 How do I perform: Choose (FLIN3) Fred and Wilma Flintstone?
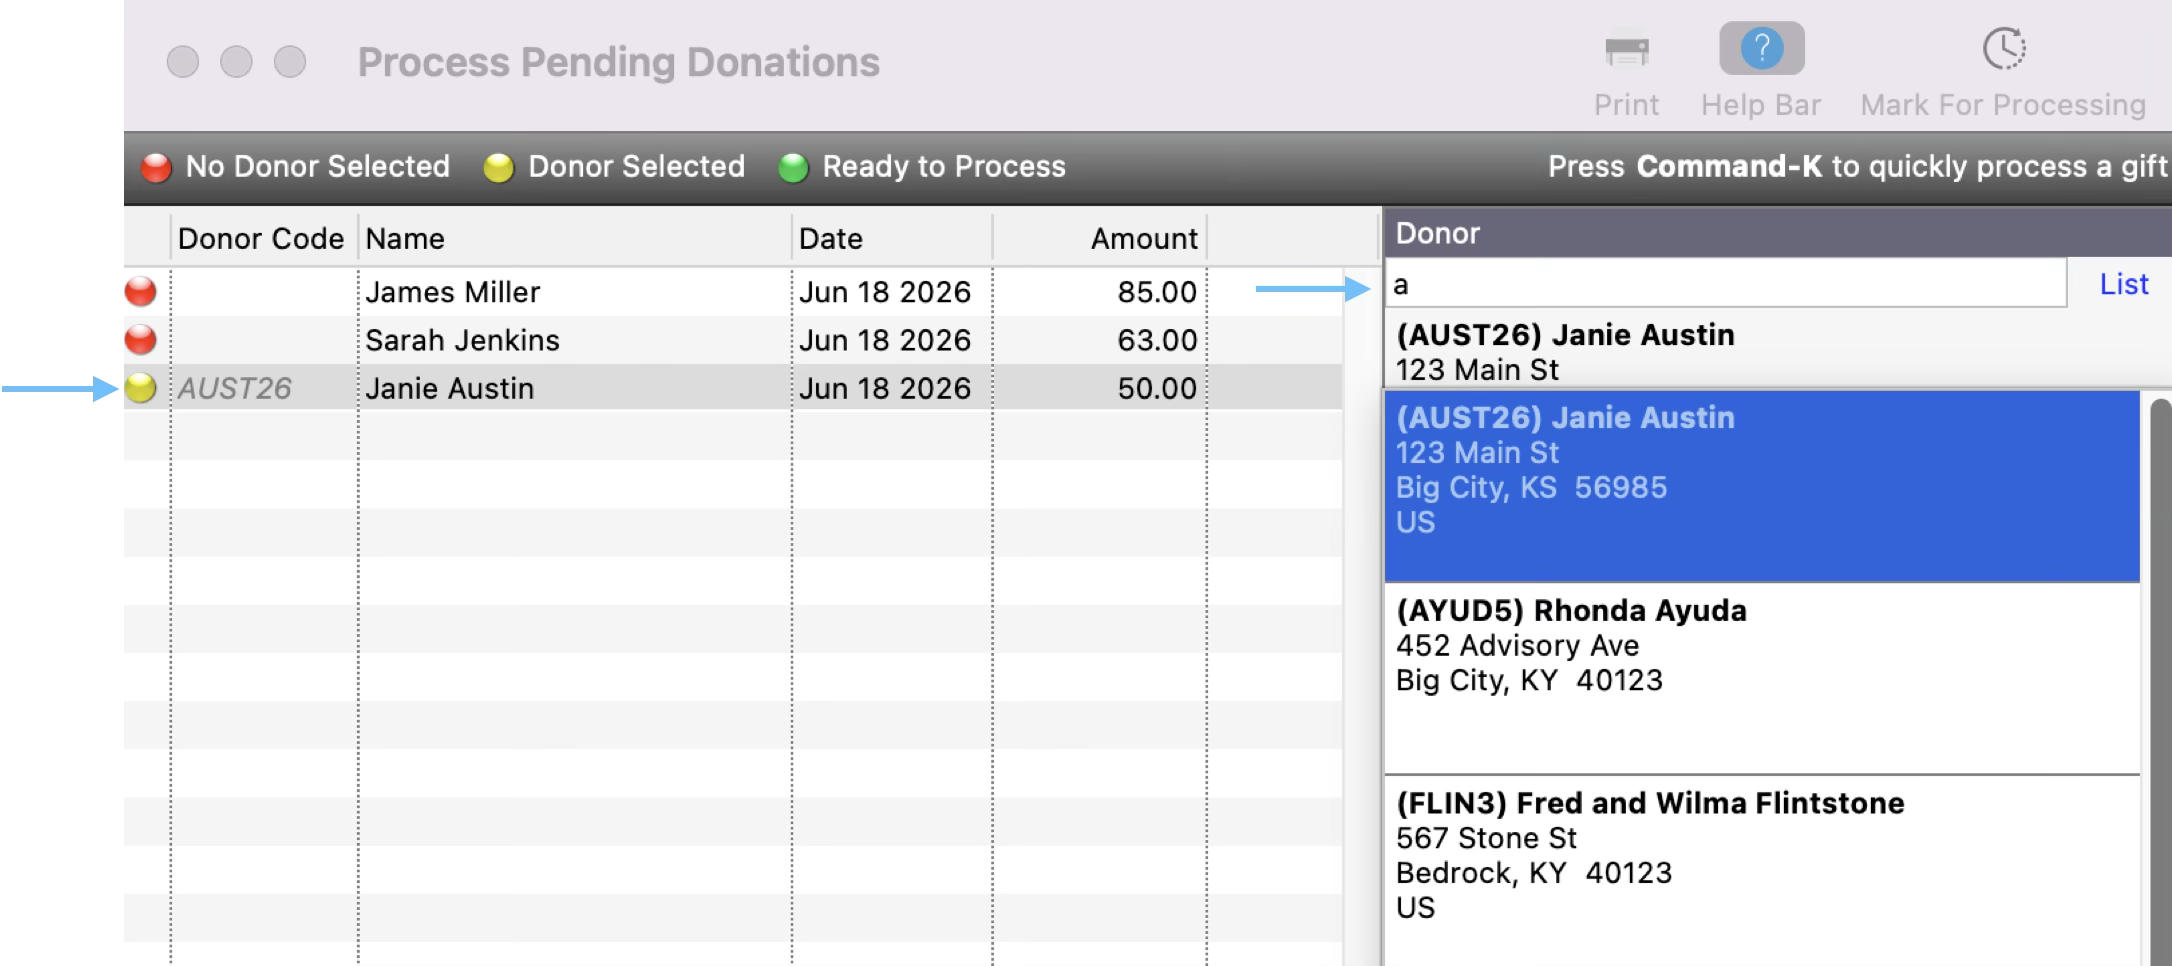[1762, 870]
